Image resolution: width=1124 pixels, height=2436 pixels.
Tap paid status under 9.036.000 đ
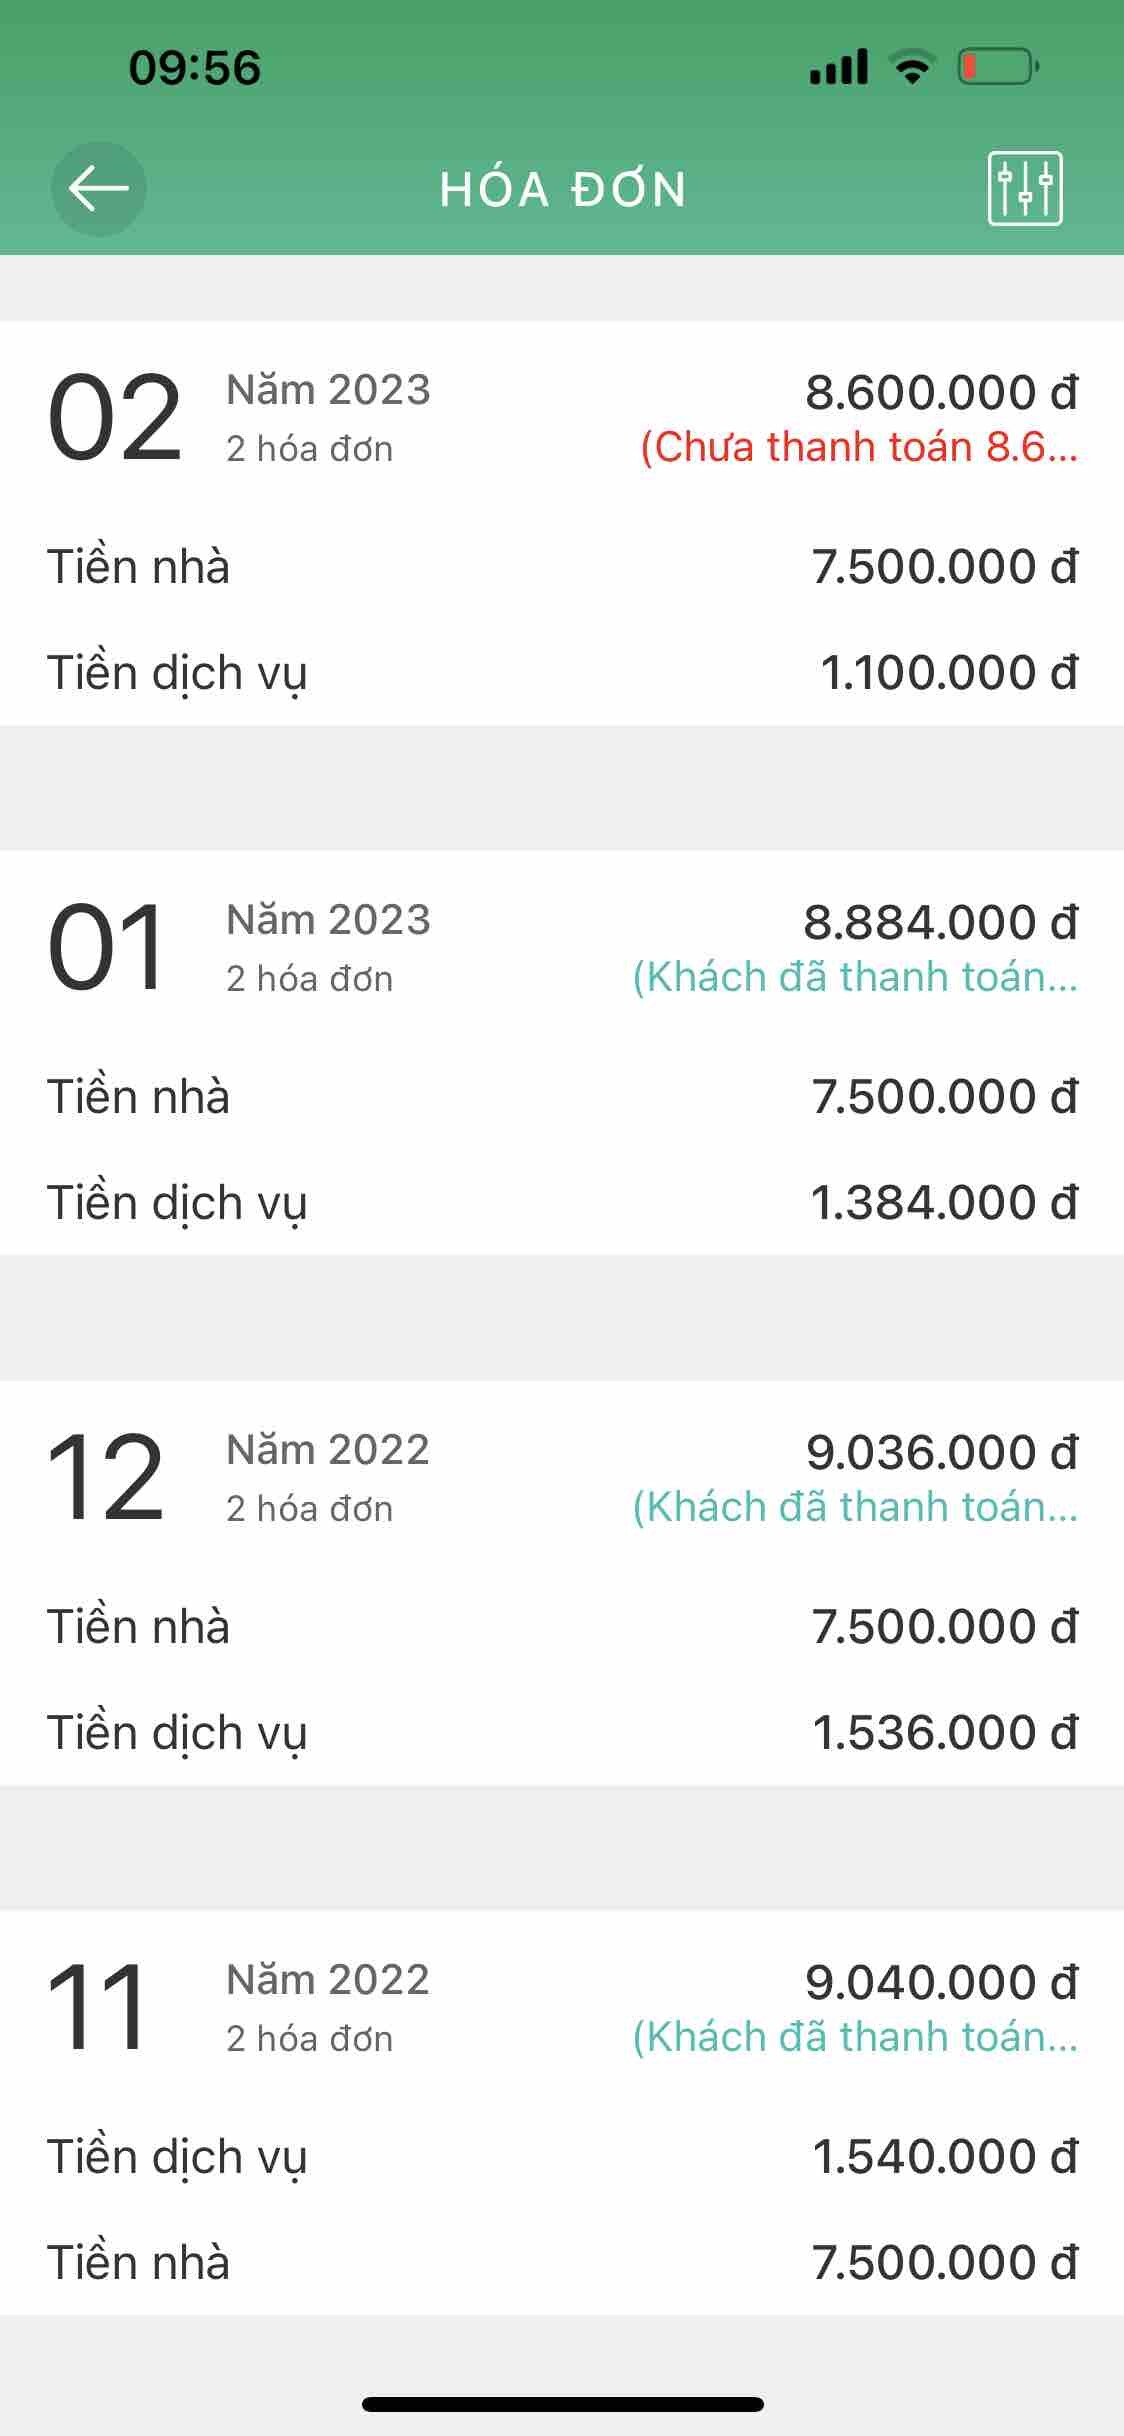point(855,1507)
